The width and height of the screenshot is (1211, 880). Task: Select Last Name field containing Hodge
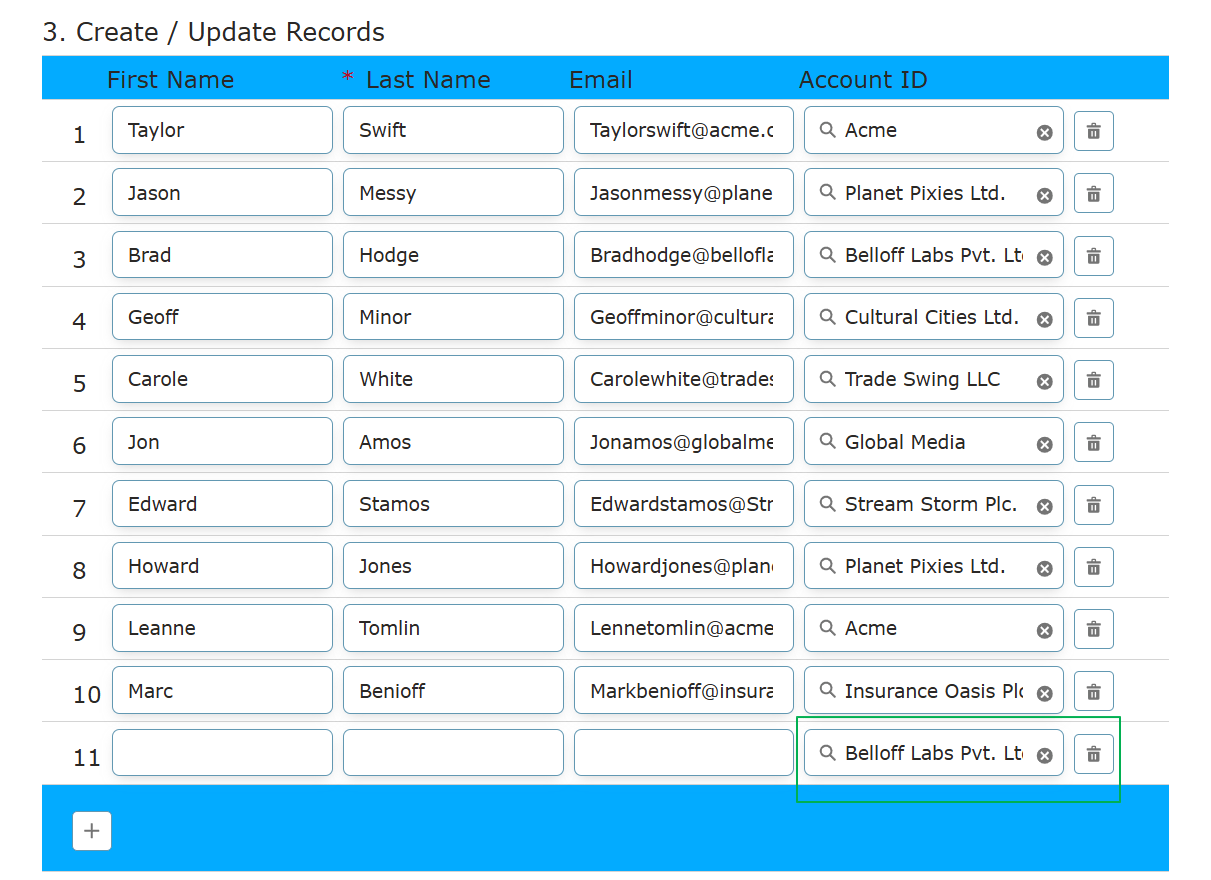453,255
